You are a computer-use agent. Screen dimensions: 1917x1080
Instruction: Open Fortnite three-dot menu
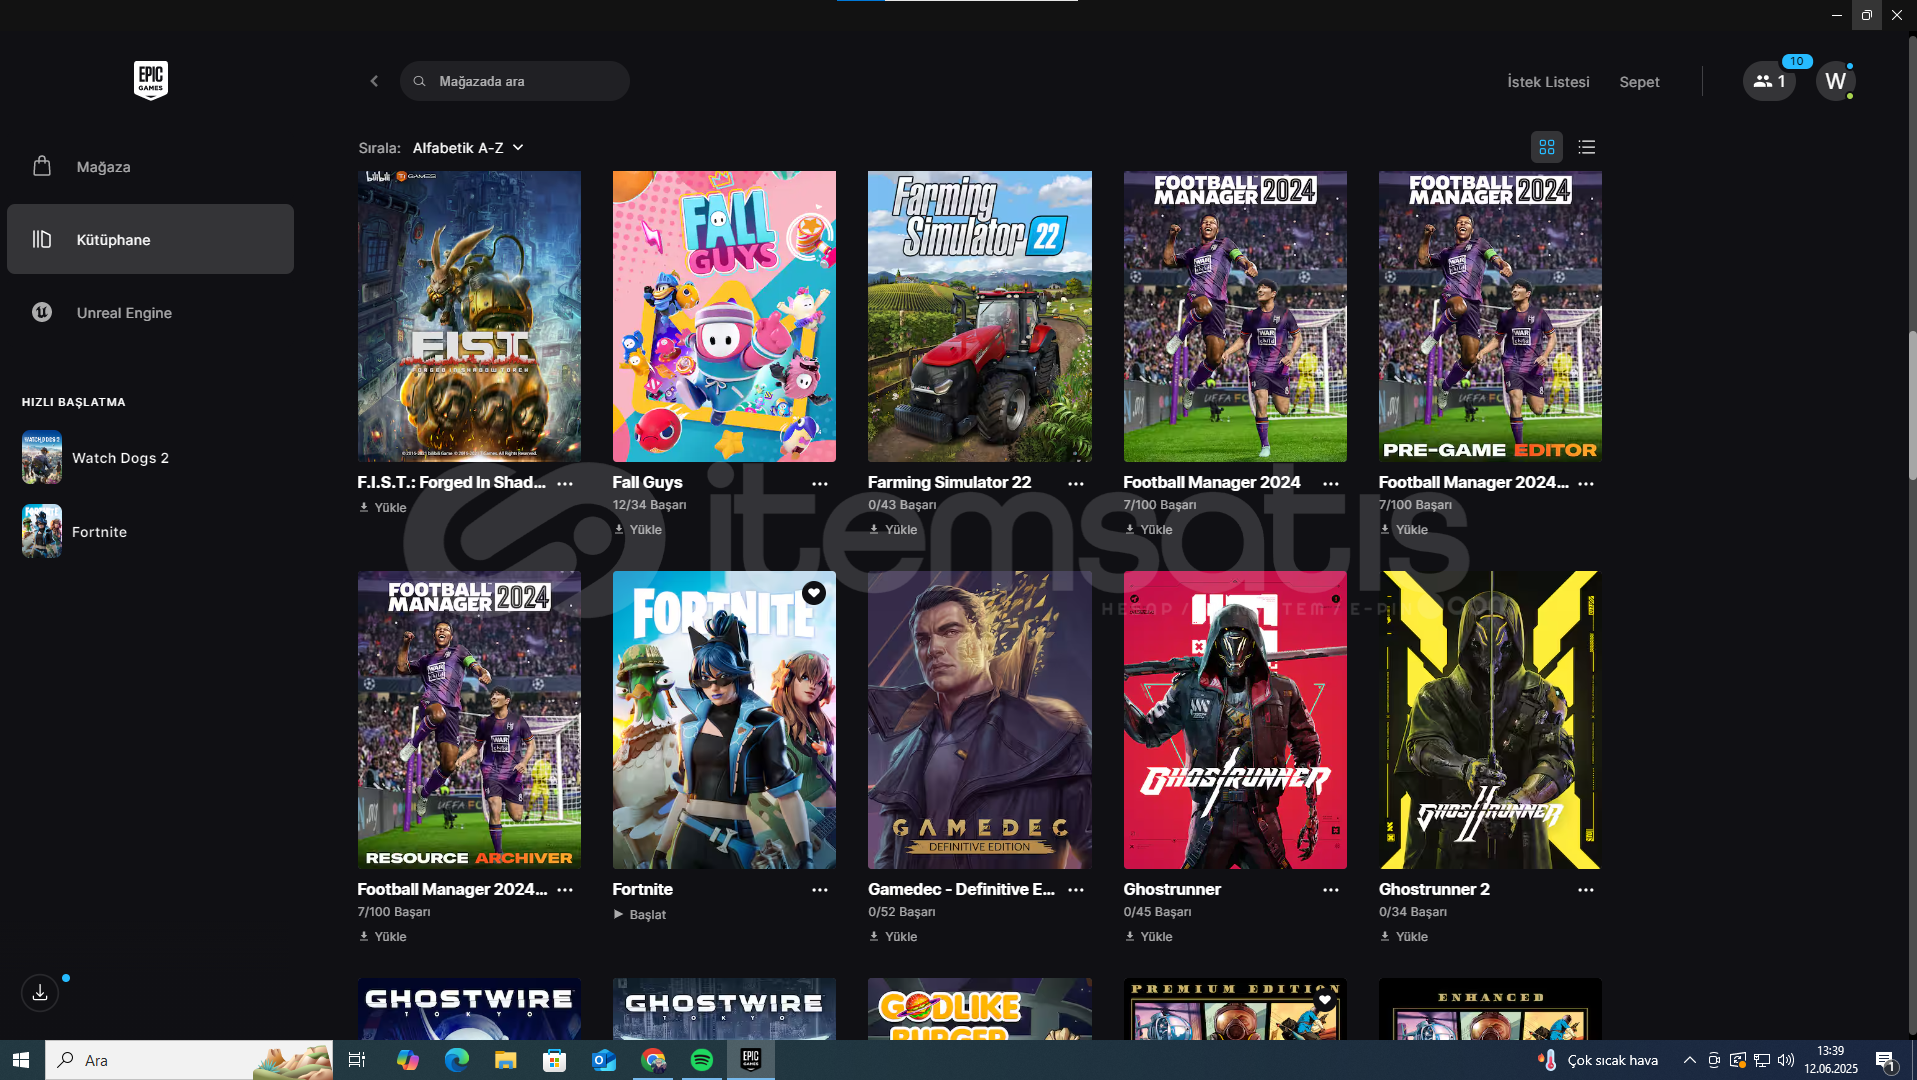point(820,889)
